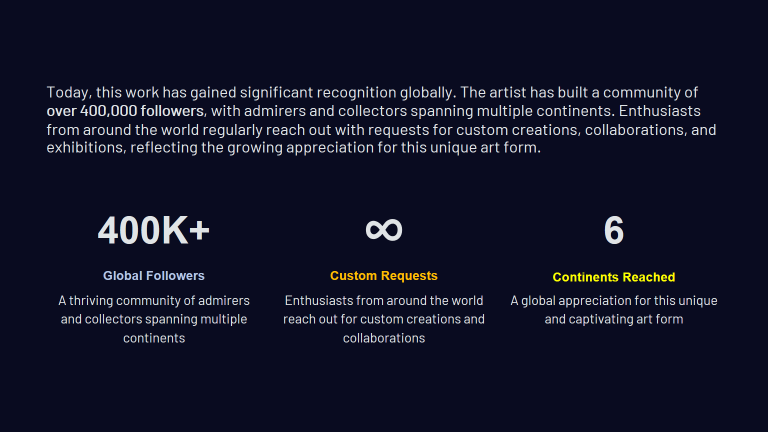Screen dimensions: 768x432
Task: Click 'collaborations' under Custom Requests
Action: 384,338
